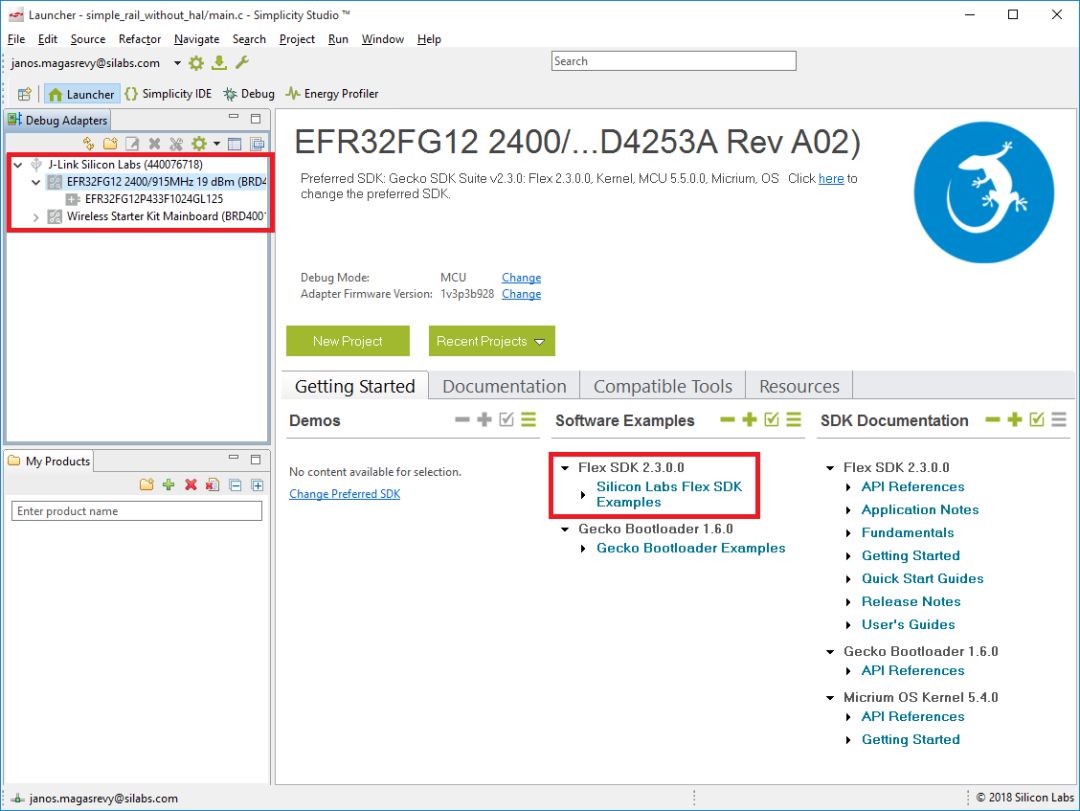Switch to the Compatible Tools tab
The height and width of the screenshot is (811, 1080).
tap(663, 387)
